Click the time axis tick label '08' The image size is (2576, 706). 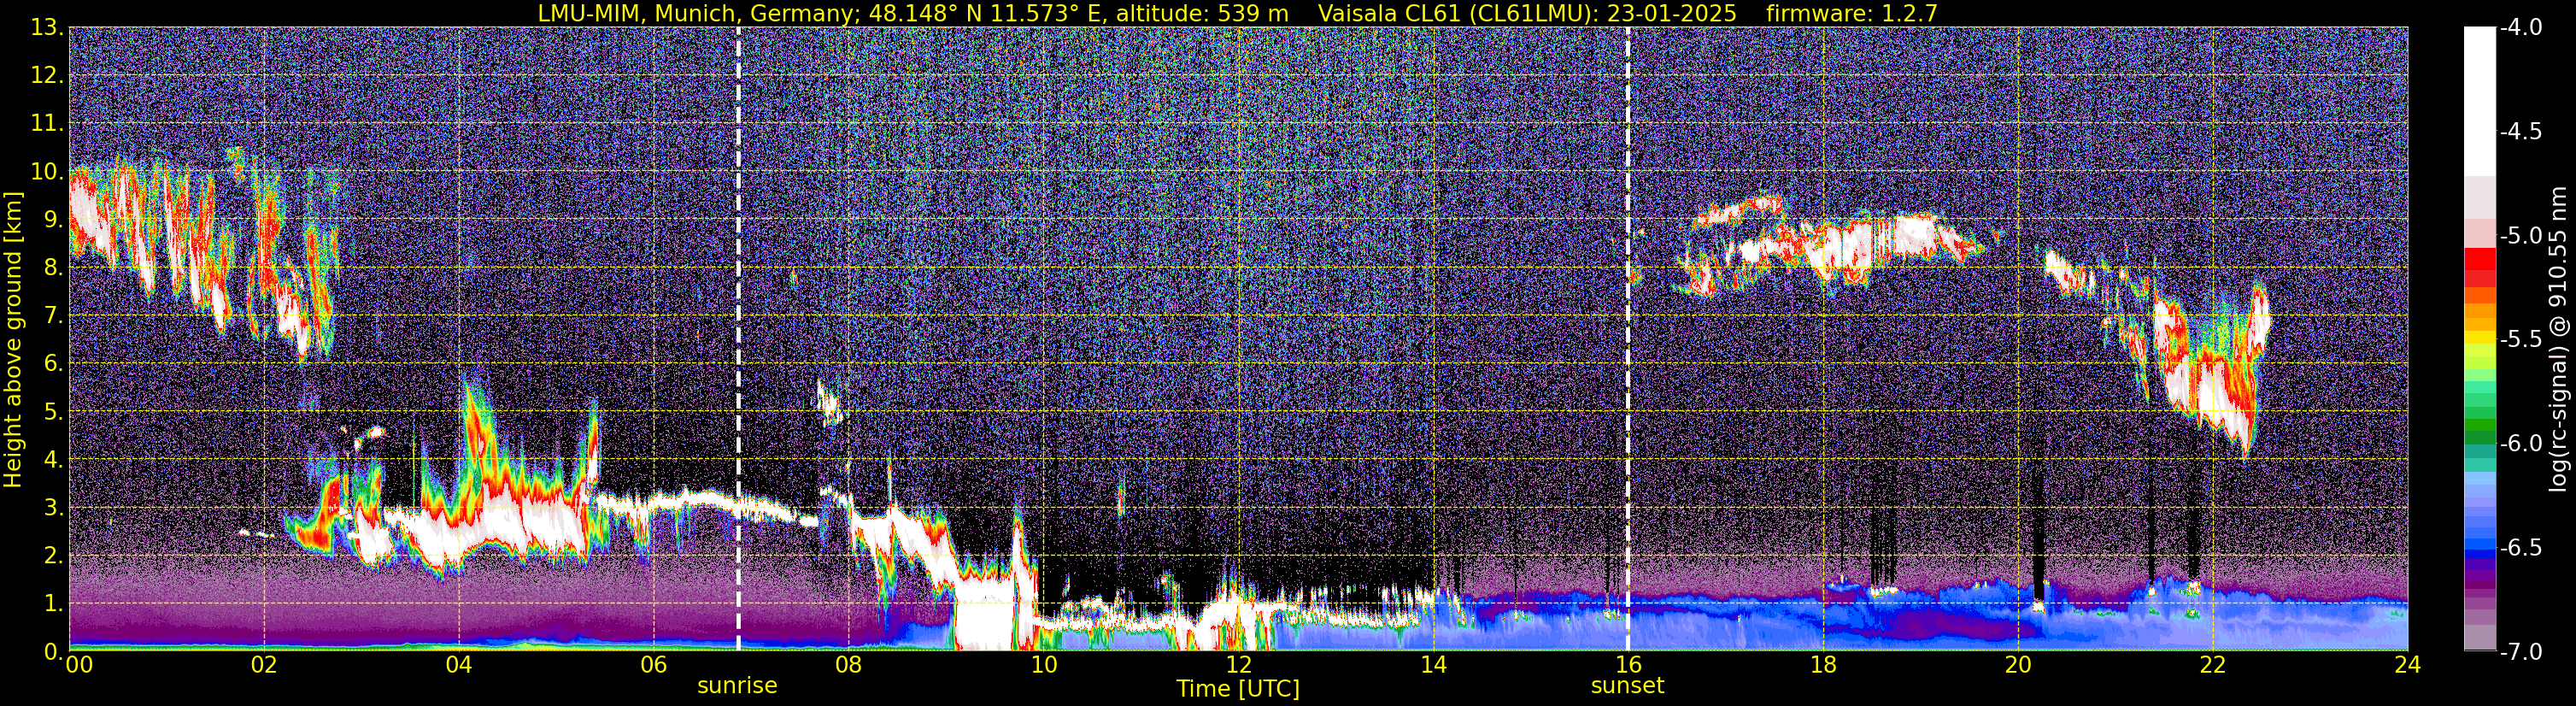click(x=848, y=665)
